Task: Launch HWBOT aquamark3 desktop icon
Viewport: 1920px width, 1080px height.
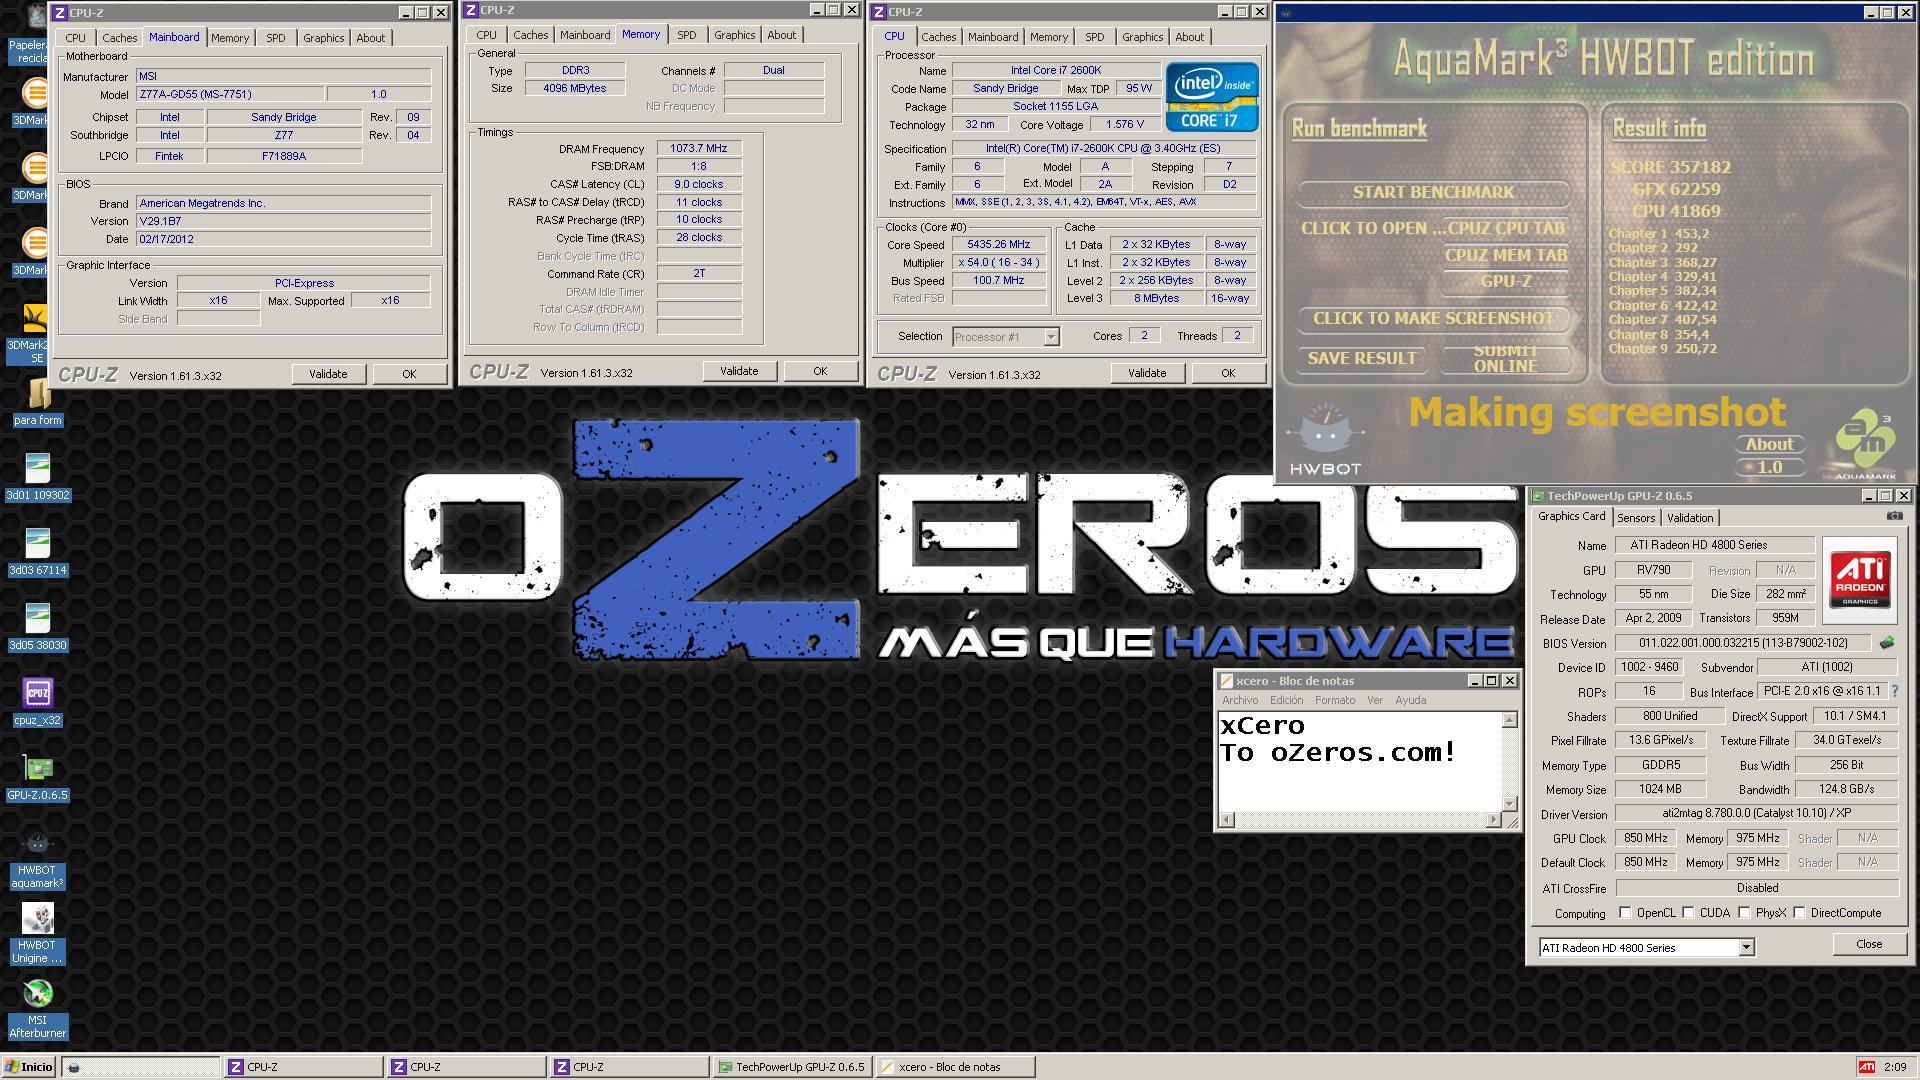Action: point(37,860)
